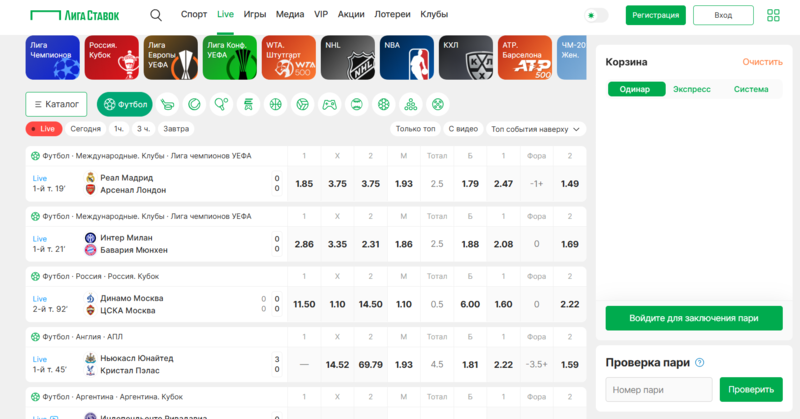Screen dimensions: 800x419
Task: Enable the Только топ filter
Action: click(415, 129)
